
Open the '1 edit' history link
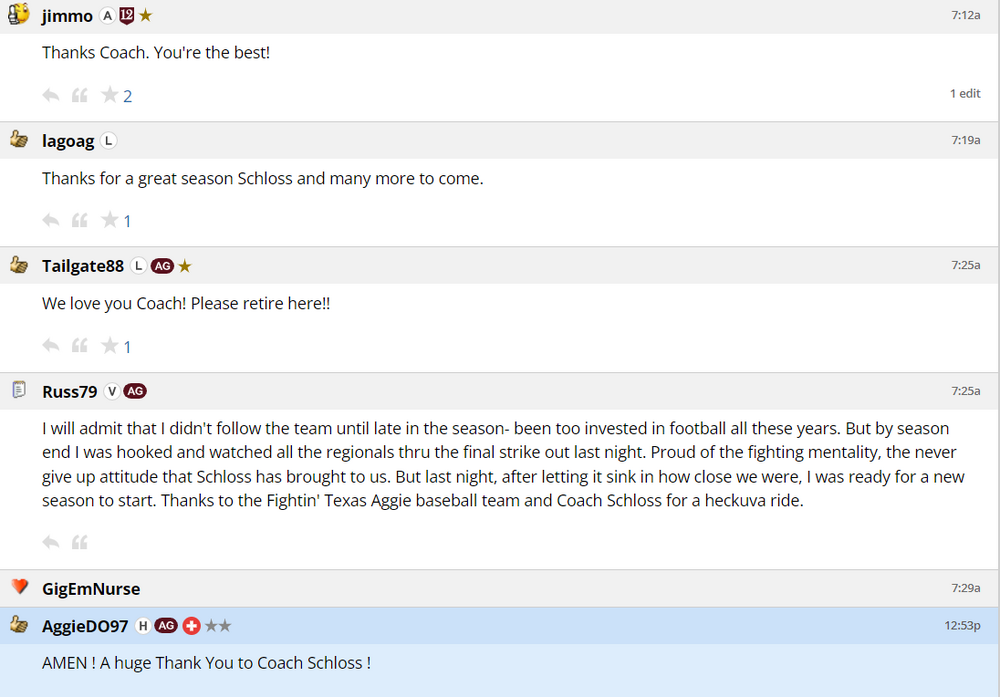964,93
